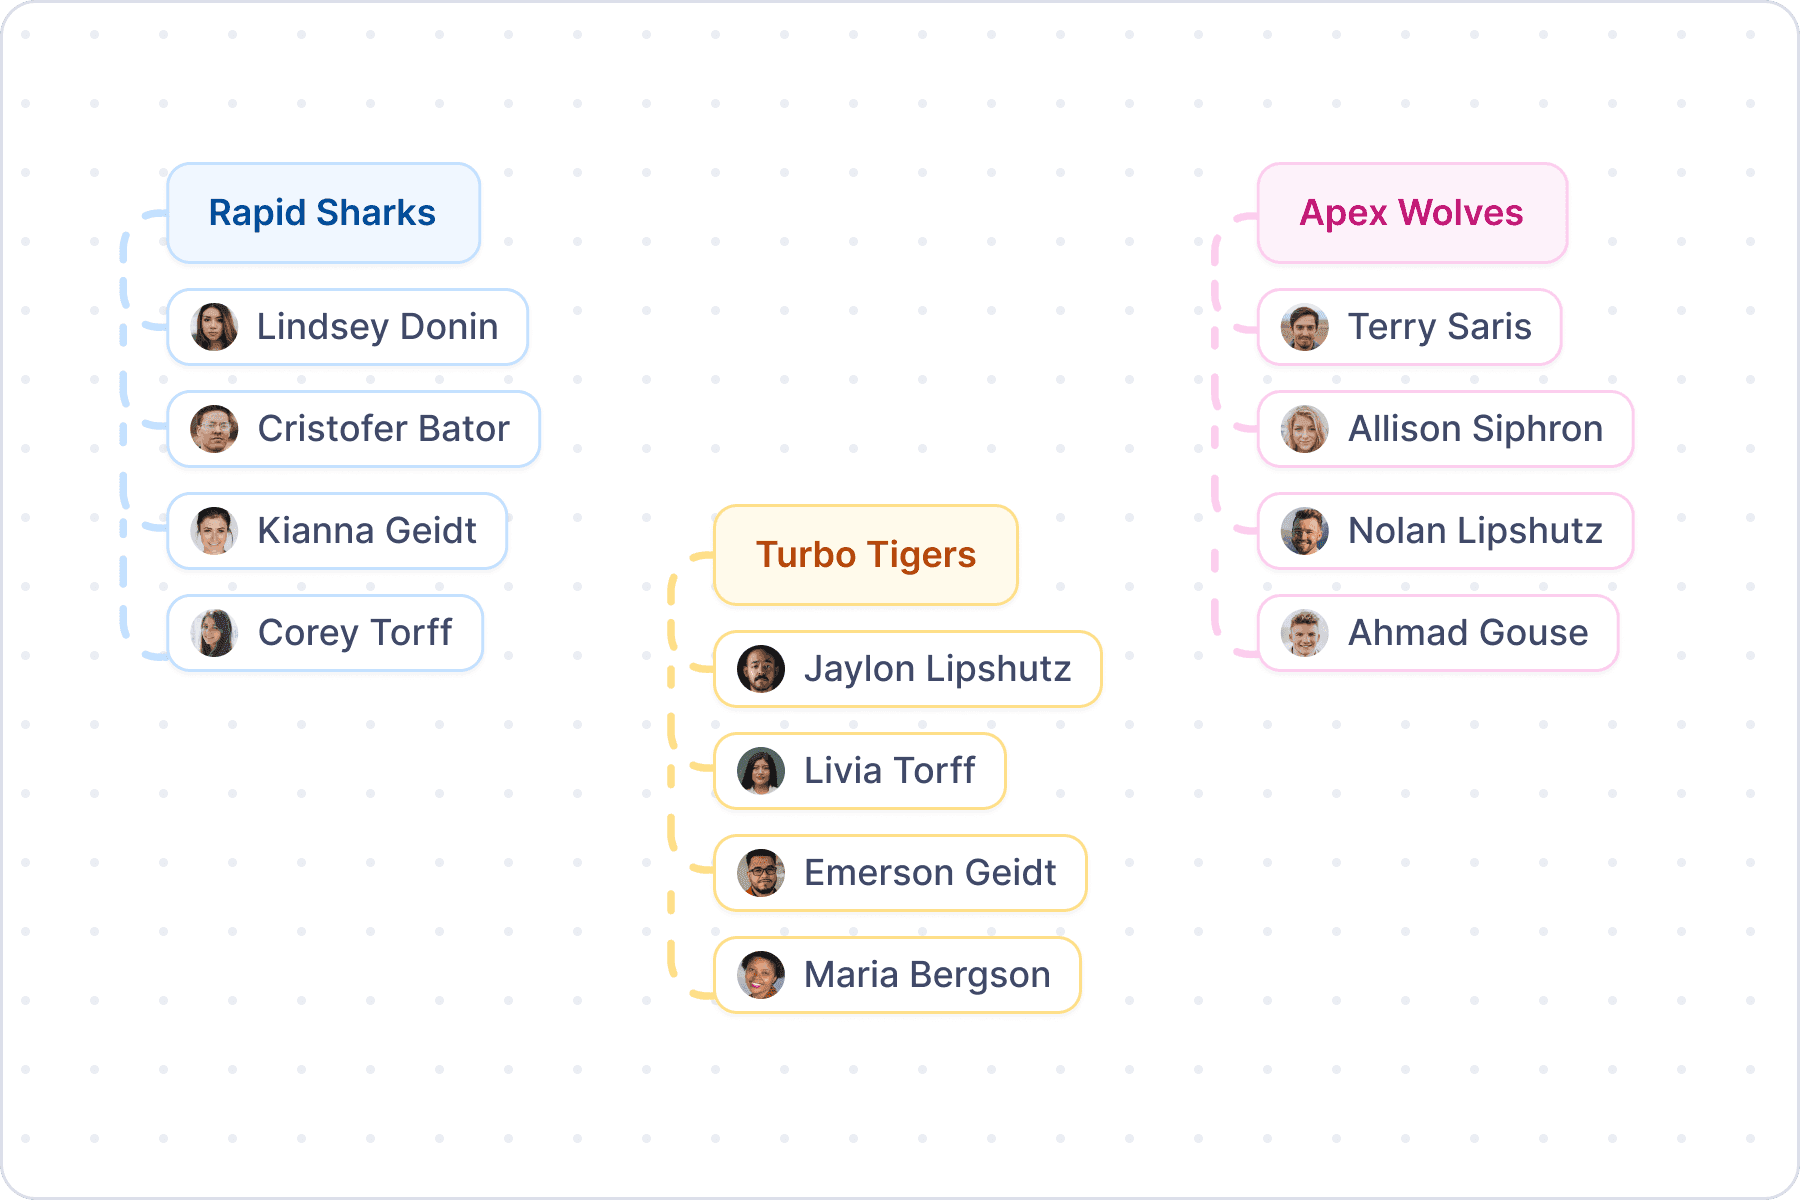Viewport: 1800px width, 1200px height.
Task: Select the Apex Wolves team header
Action: tap(1412, 213)
